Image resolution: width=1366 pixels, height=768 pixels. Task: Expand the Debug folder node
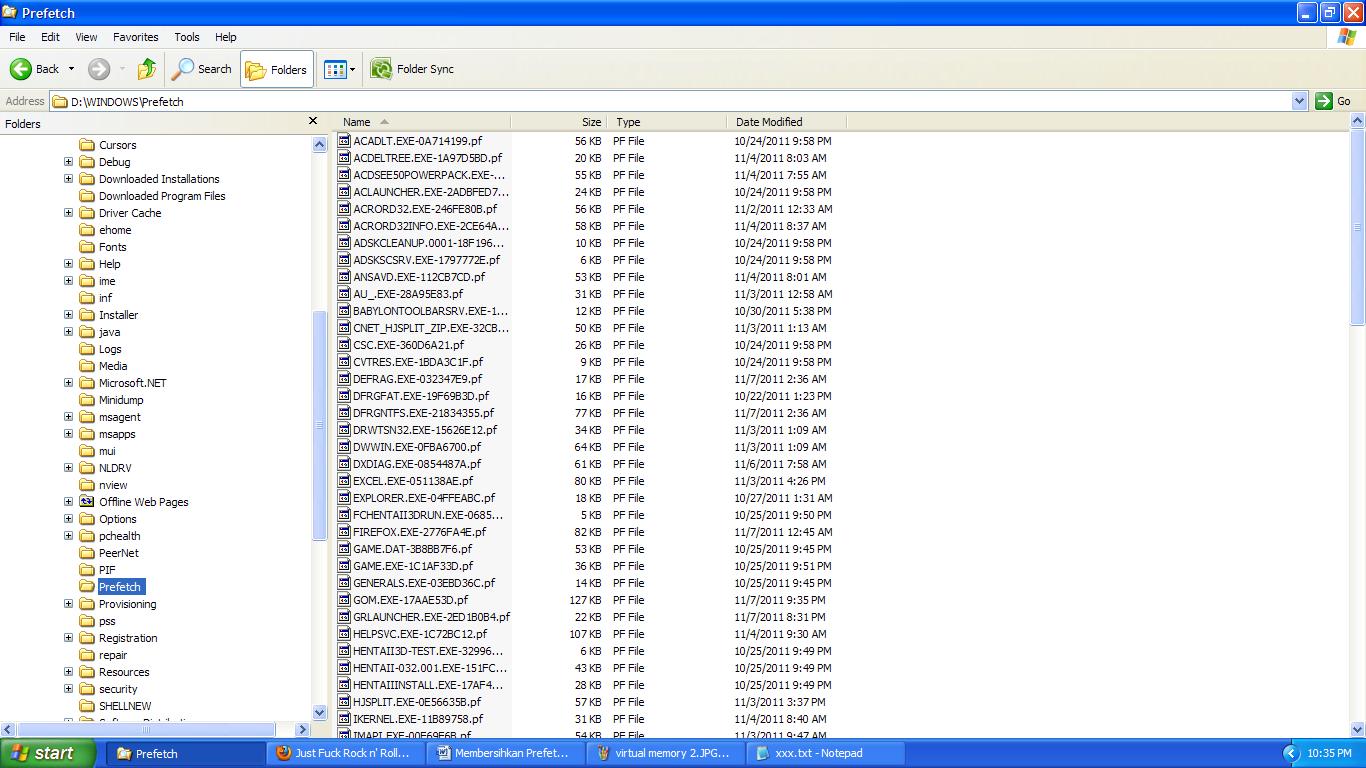point(68,162)
